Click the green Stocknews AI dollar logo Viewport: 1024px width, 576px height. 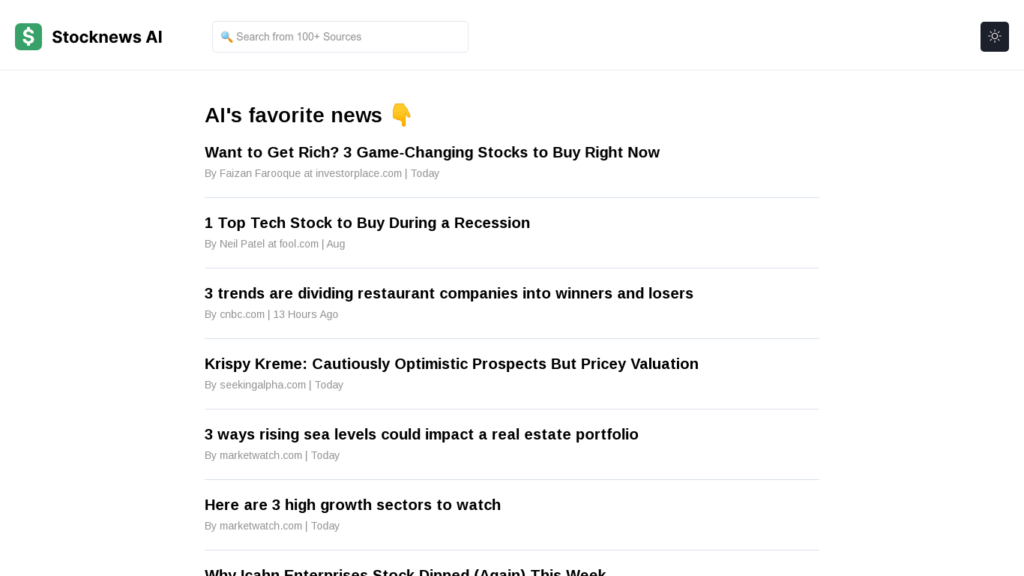click(27, 36)
